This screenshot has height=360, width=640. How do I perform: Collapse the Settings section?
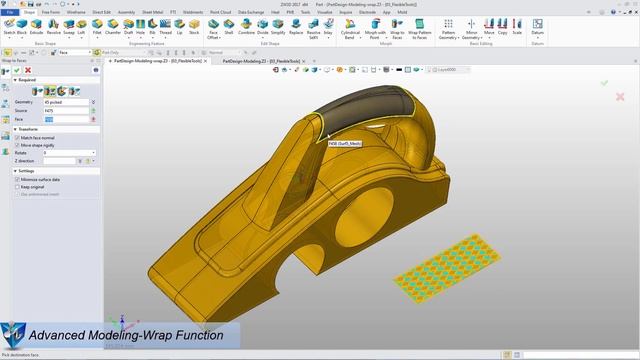(16, 171)
